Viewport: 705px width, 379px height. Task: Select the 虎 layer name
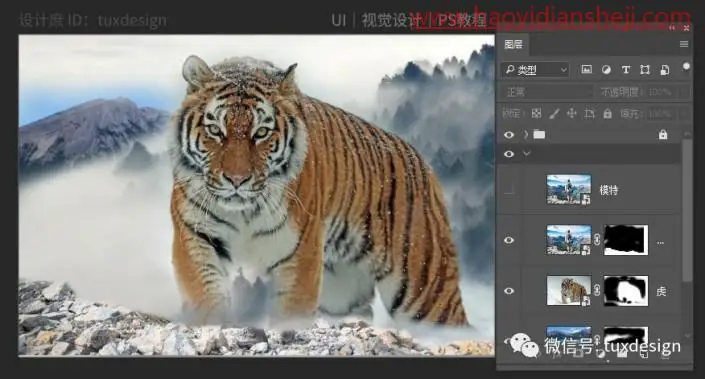point(660,291)
